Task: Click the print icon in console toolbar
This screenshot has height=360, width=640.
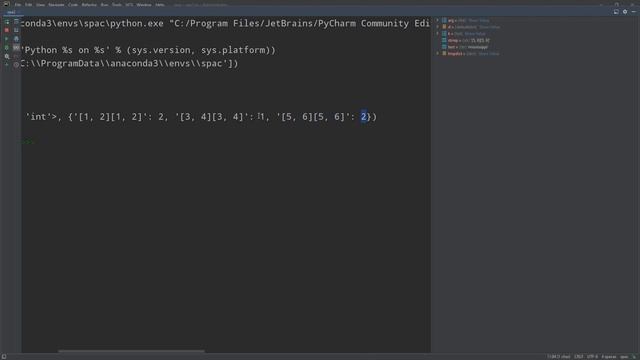Action: (16, 39)
